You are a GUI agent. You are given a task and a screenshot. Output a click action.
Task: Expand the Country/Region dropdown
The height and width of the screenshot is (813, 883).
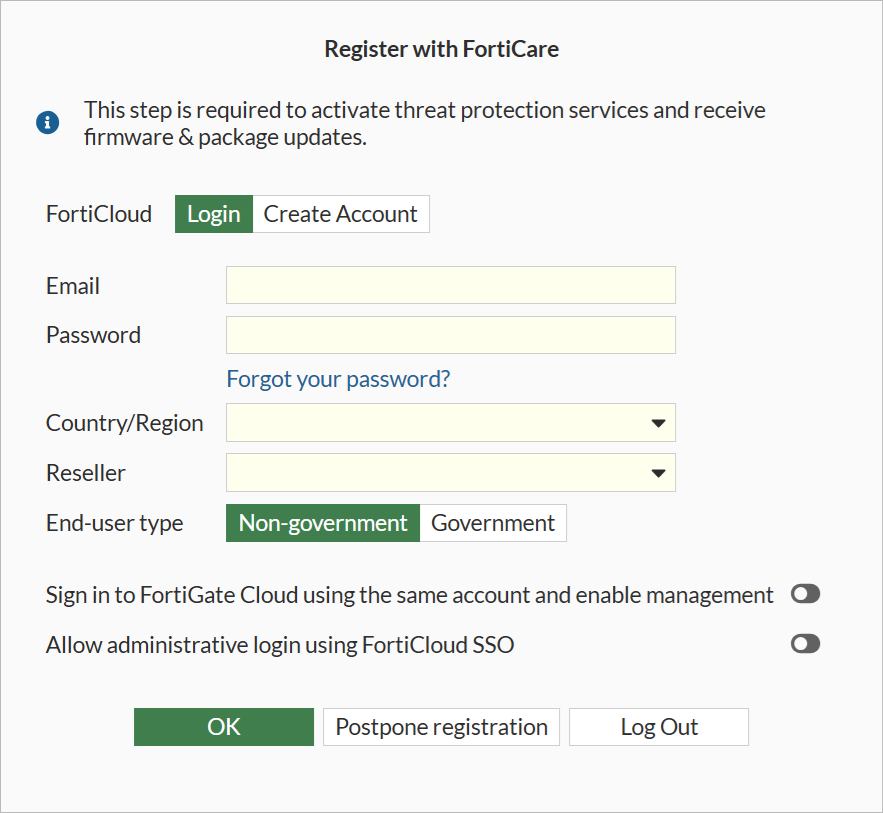(x=450, y=423)
